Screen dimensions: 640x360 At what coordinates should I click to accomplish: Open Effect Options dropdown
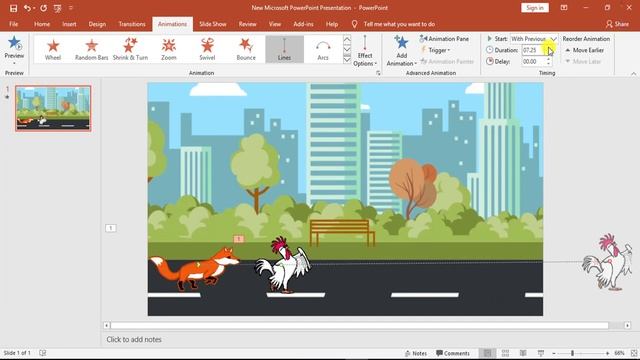pyautogui.click(x=364, y=51)
